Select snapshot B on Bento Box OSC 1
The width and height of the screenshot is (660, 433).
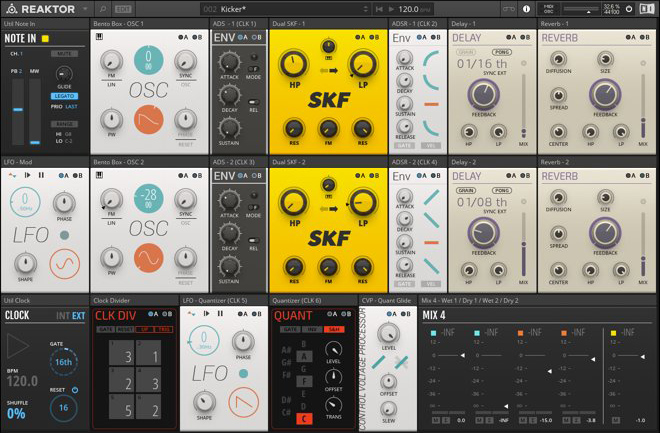pyautogui.click(x=197, y=37)
